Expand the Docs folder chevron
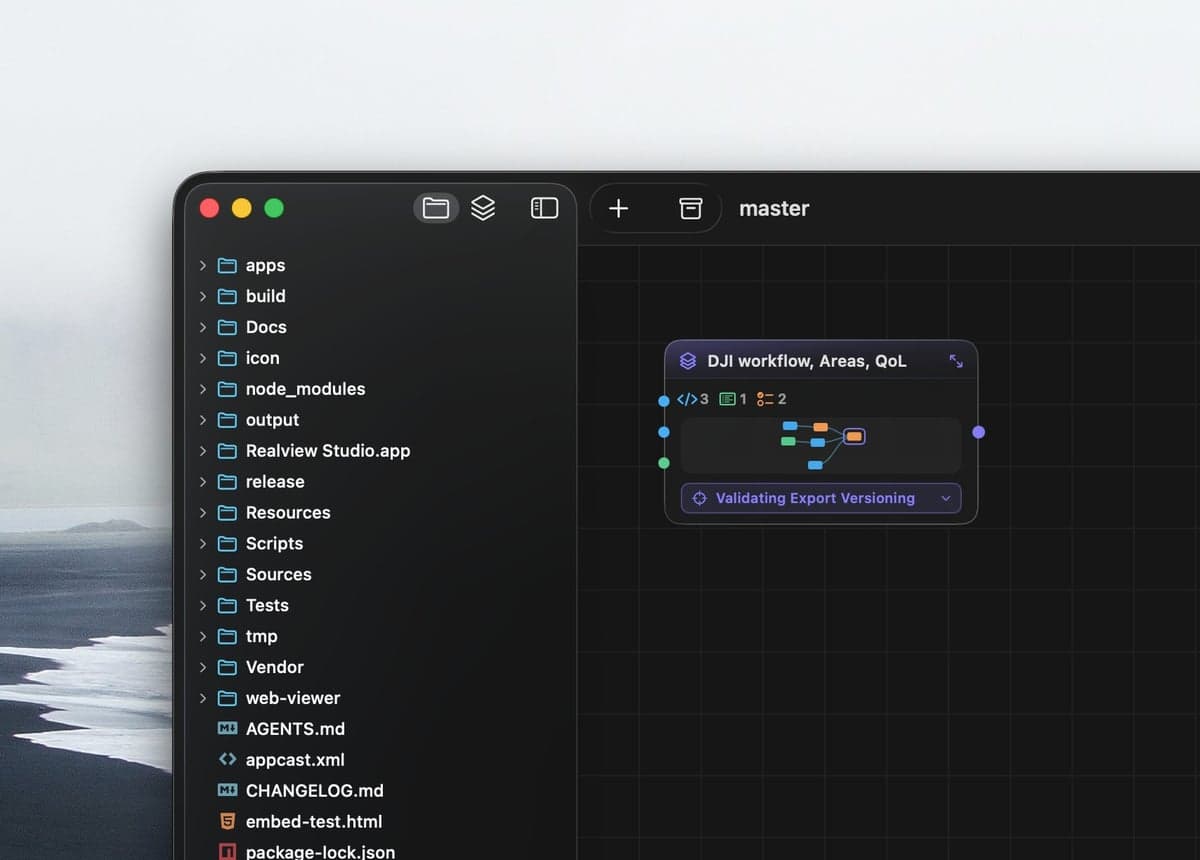1200x860 pixels. click(203, 327)
